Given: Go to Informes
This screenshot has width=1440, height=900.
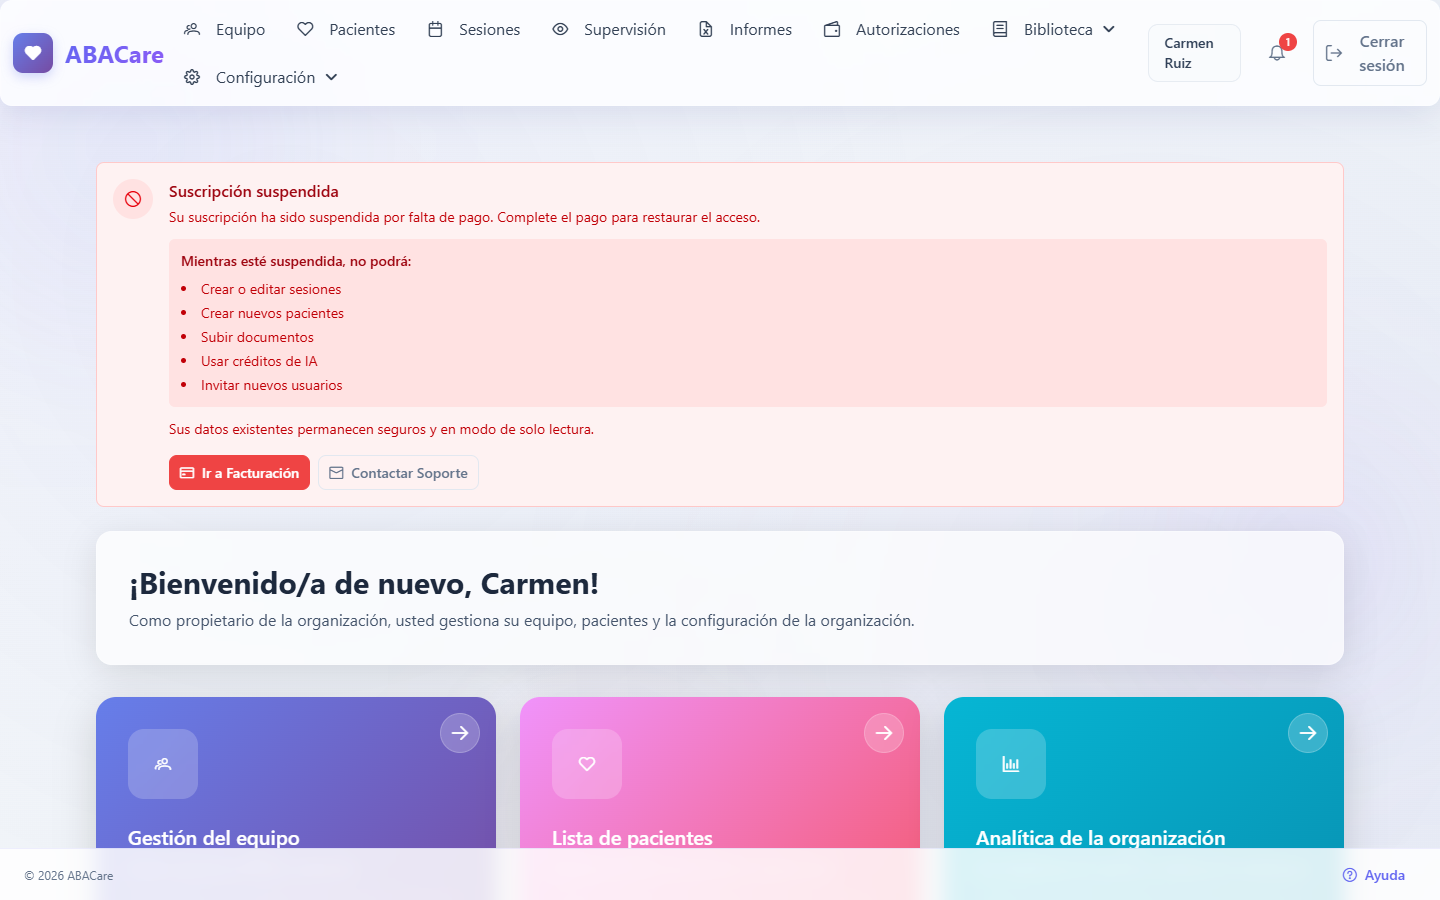Looking at the screenshot, I should click(x=745, y=30).
